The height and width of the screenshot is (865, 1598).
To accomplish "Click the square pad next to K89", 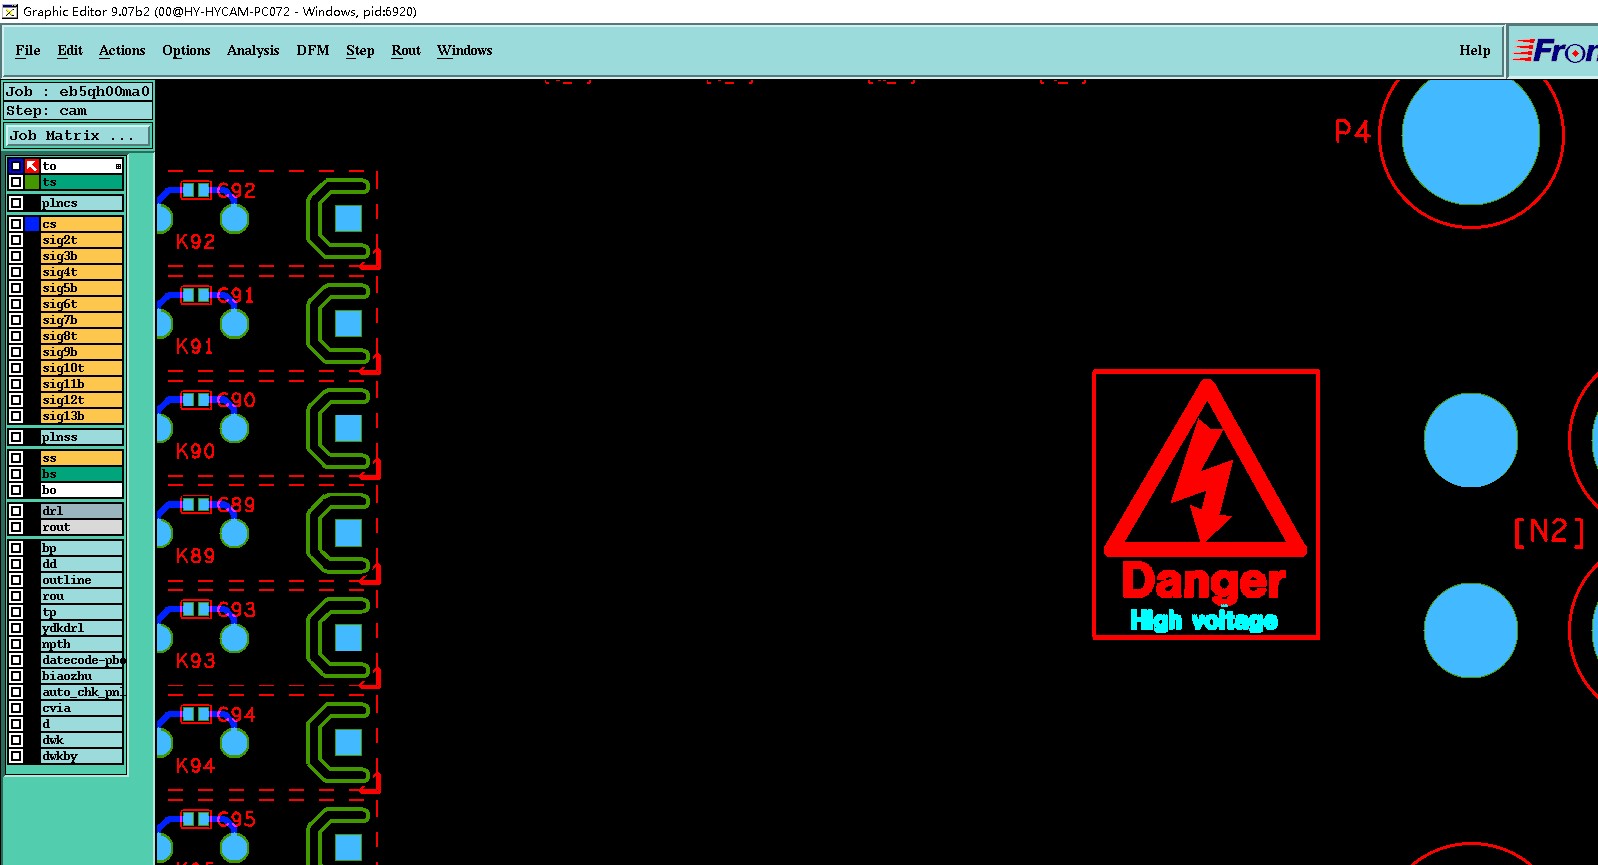I will coord(348,533).
